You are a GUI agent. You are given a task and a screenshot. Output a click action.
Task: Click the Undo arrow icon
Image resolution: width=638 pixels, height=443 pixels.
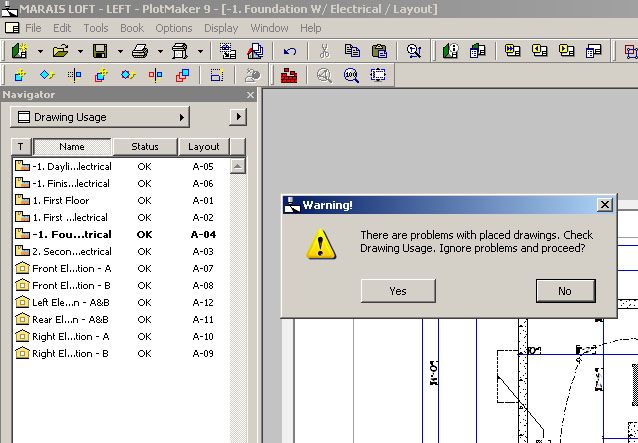[290, 51]
